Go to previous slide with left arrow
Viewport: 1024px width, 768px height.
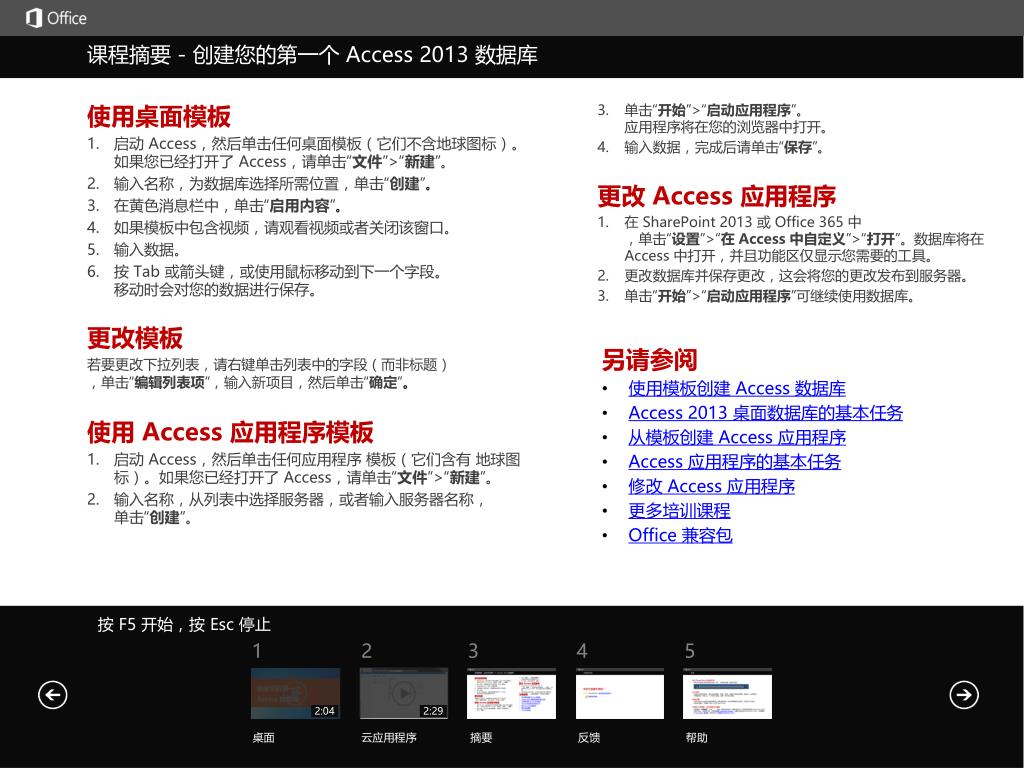[x=52, y=694]
